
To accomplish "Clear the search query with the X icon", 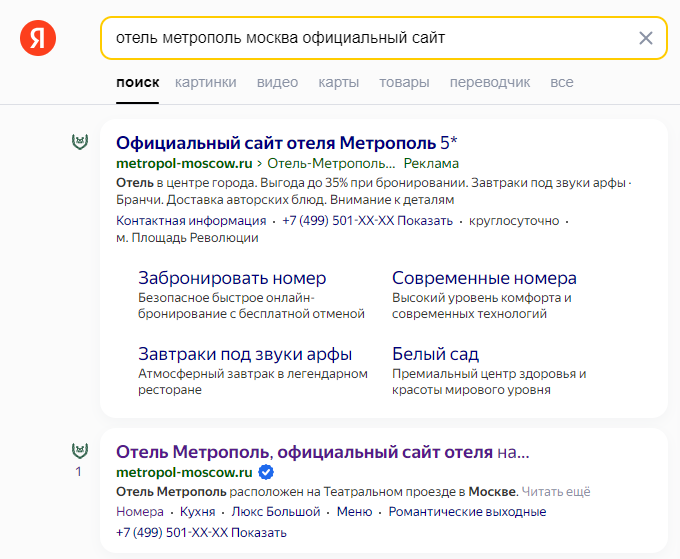I will tap(646, 38).
